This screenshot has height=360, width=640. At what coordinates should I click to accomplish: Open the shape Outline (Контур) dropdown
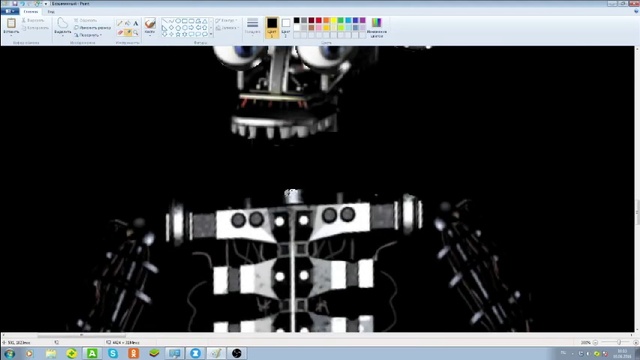pyautogui.click(x=226, y=20)
